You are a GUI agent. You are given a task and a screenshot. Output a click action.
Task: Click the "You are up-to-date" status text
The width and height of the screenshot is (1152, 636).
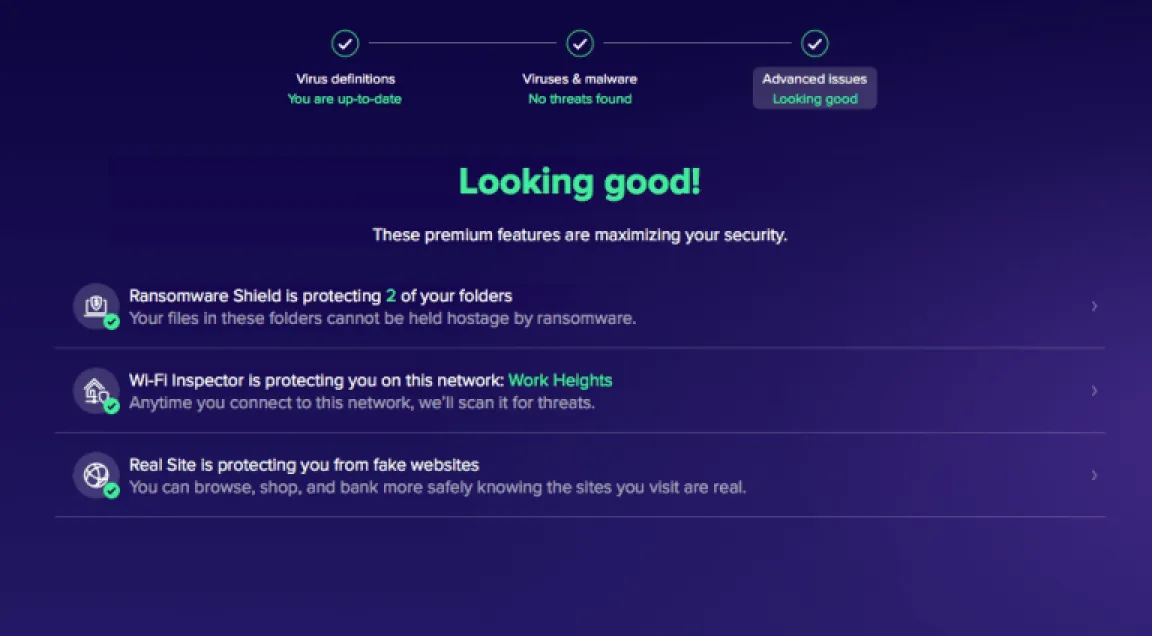(x=345, y=99)
